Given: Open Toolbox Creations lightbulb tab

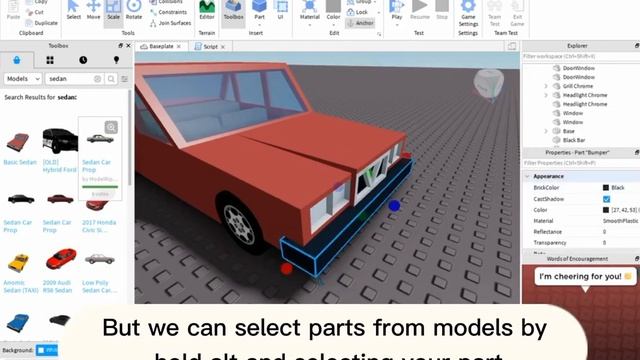Looking at the screenshot, I should [116, 60].
